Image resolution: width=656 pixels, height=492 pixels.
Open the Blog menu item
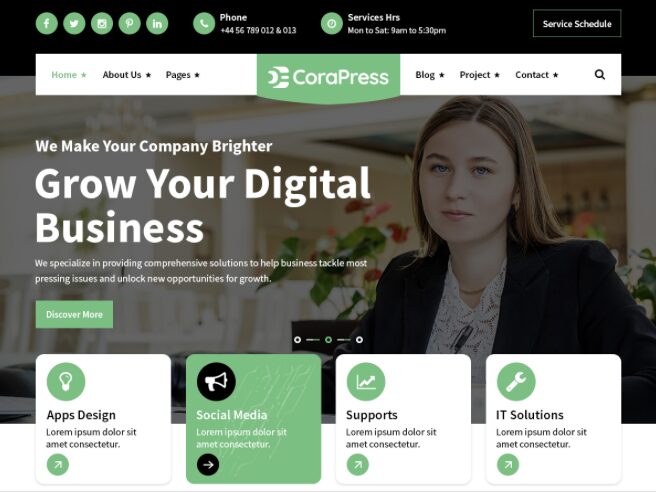(x=430, y=75)
